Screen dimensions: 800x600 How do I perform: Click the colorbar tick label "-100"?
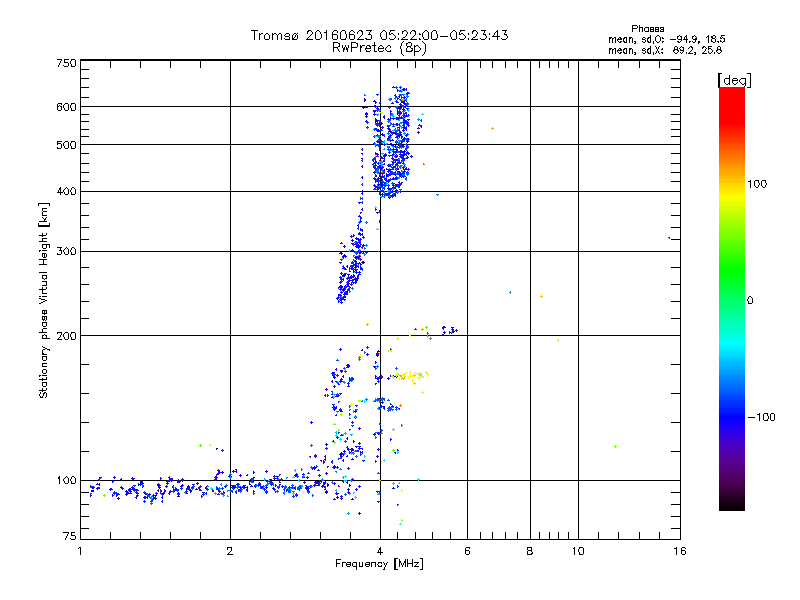point(761,417)
